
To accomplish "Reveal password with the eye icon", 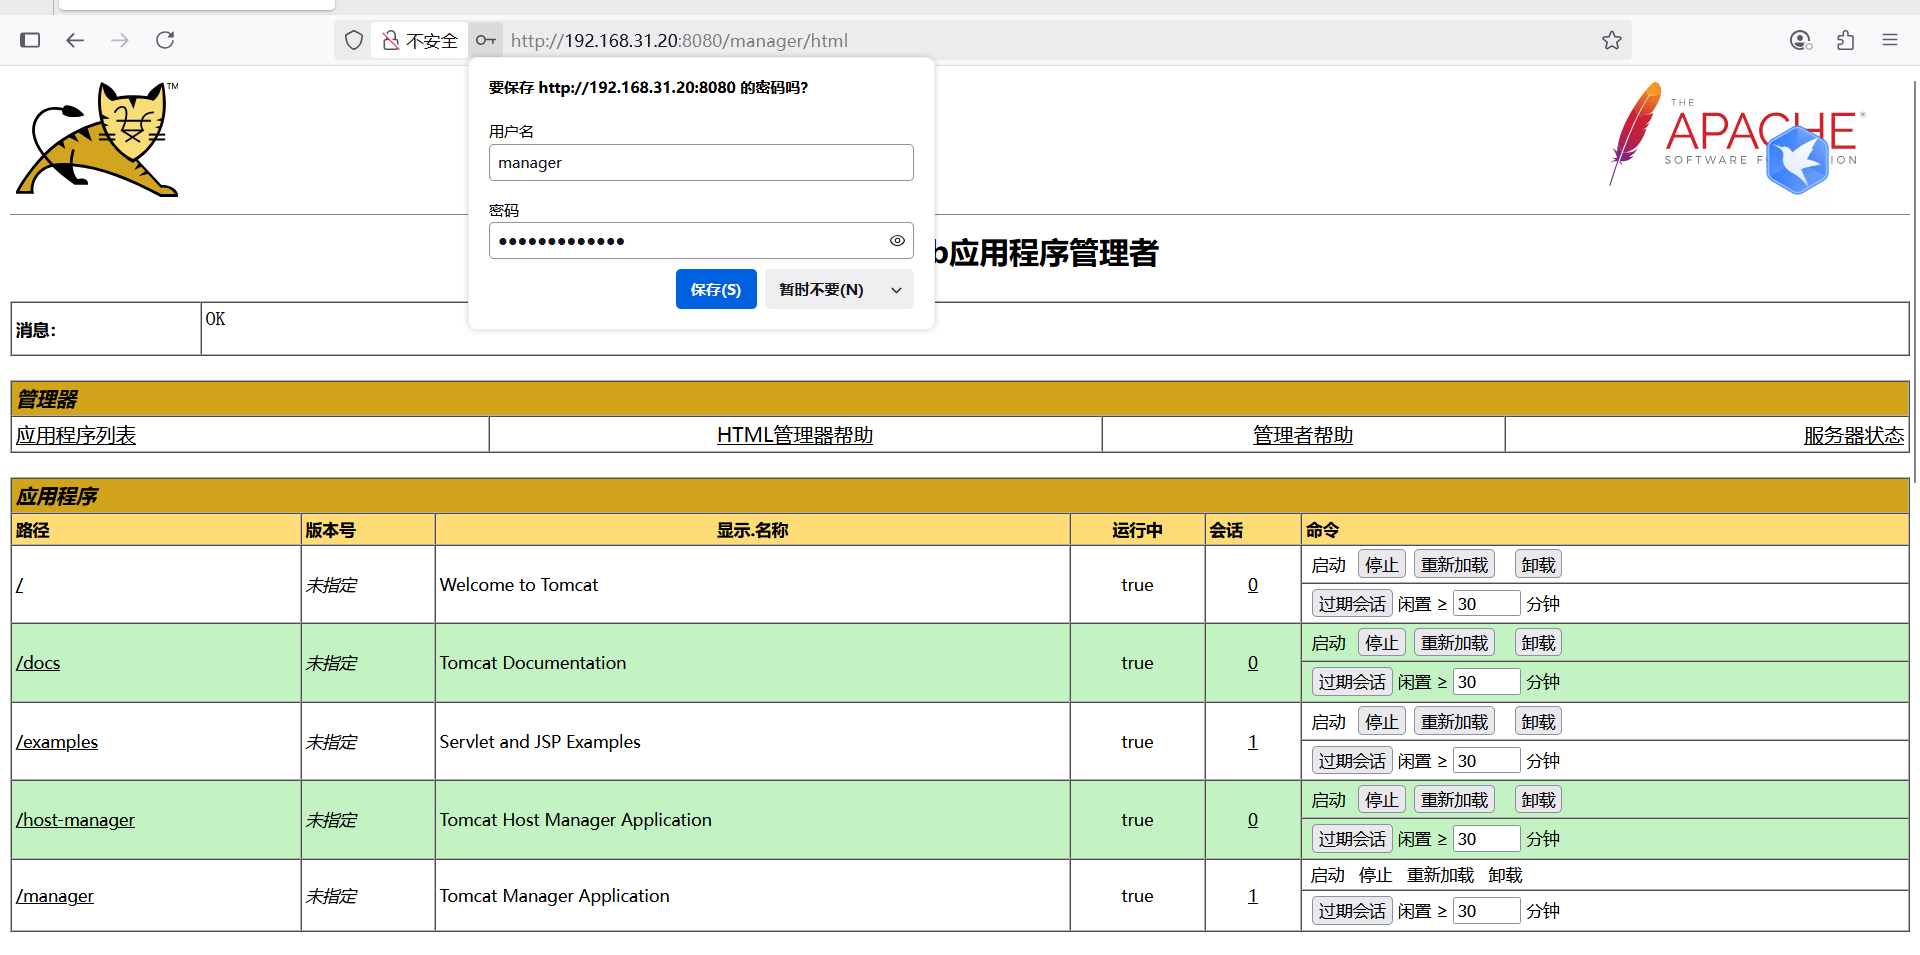I will tap(897, 240).
